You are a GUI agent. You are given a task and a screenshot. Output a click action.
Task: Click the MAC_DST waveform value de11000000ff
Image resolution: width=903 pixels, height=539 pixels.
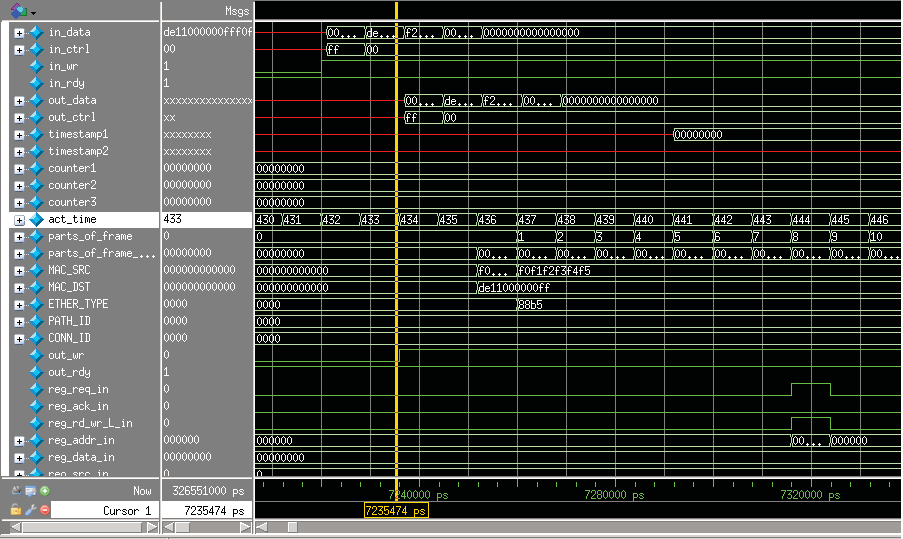tap(514, 288)
